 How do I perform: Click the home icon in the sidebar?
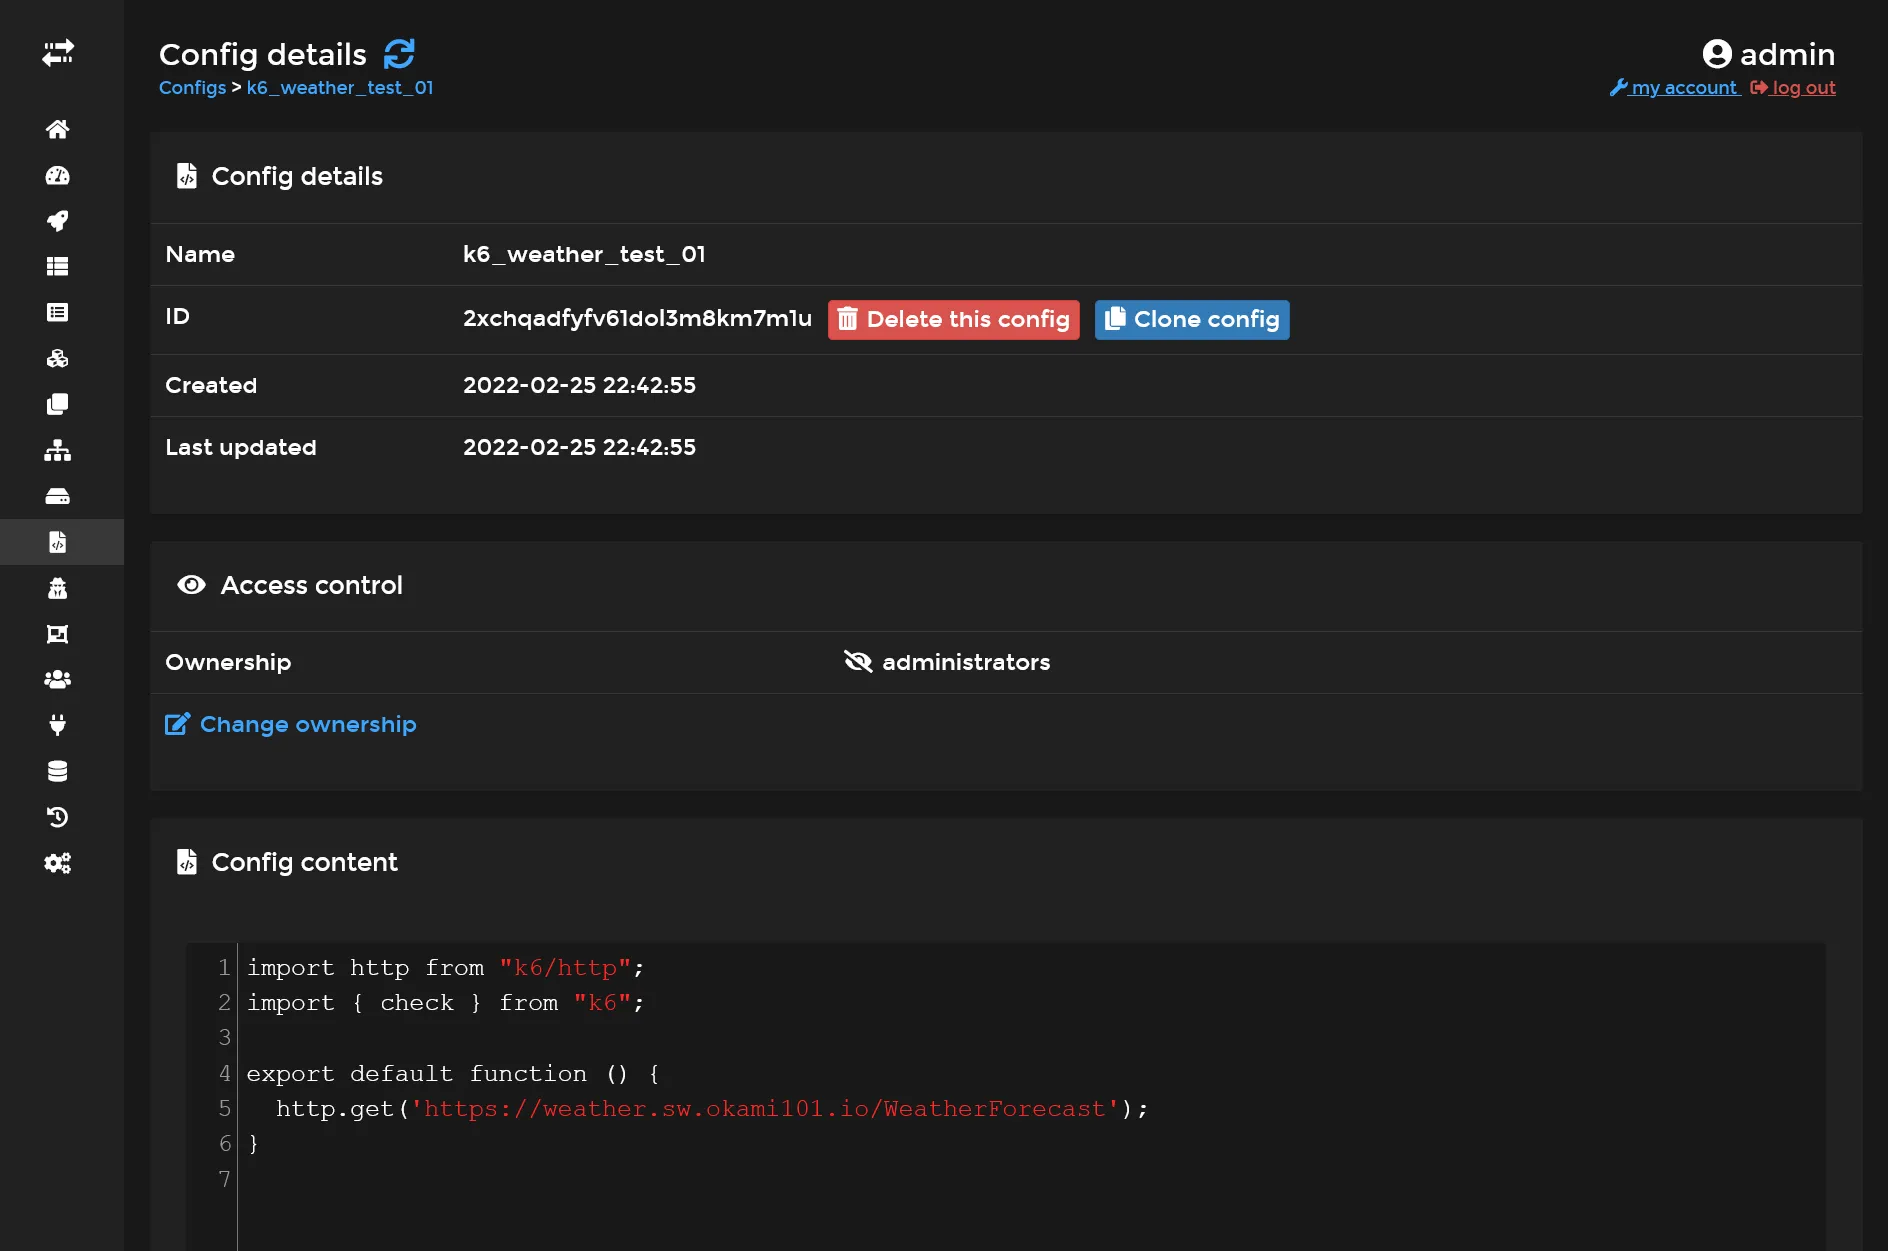[57, 129]
